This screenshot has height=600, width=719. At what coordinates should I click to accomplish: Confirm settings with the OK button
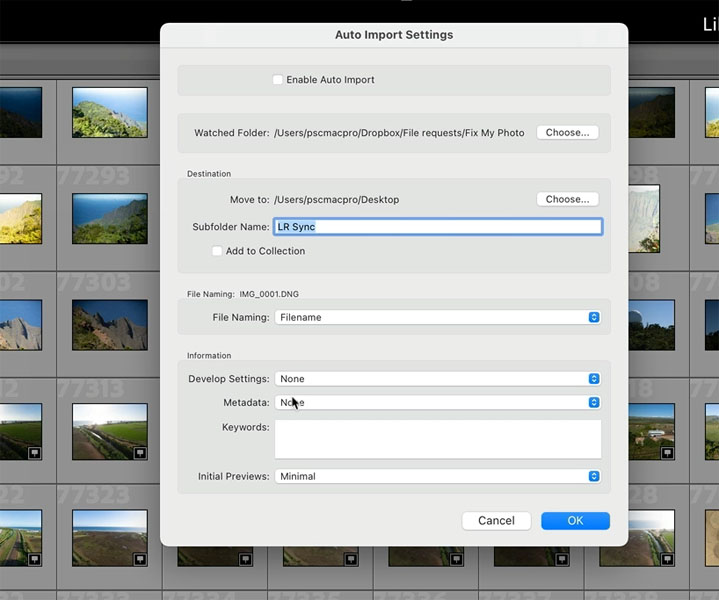click(575, 521)
